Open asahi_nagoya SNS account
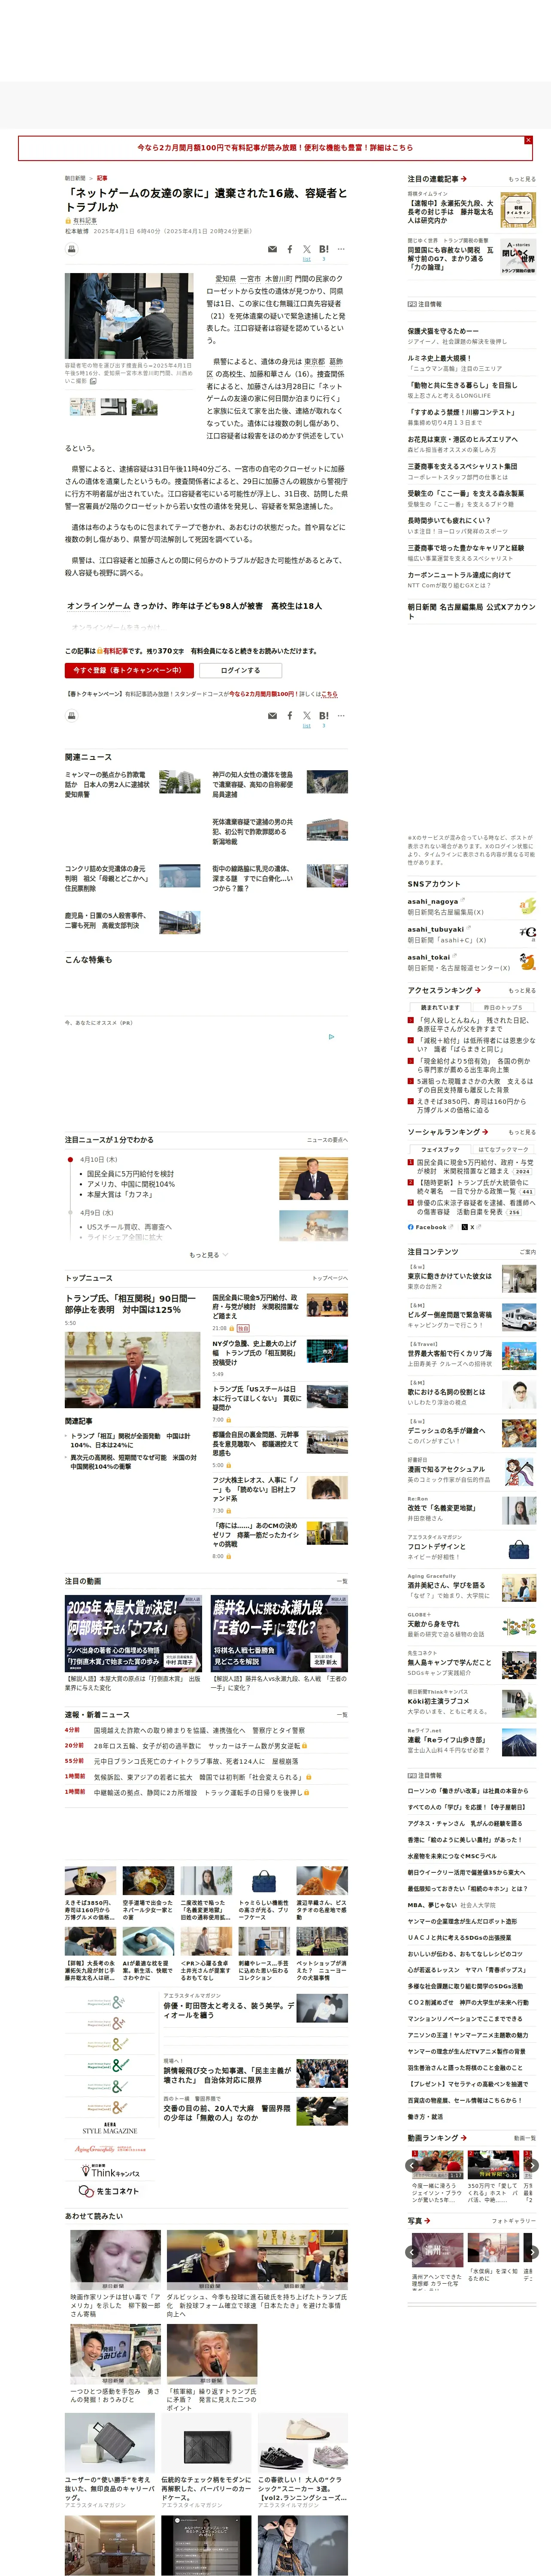 click(x=432, y=901)
